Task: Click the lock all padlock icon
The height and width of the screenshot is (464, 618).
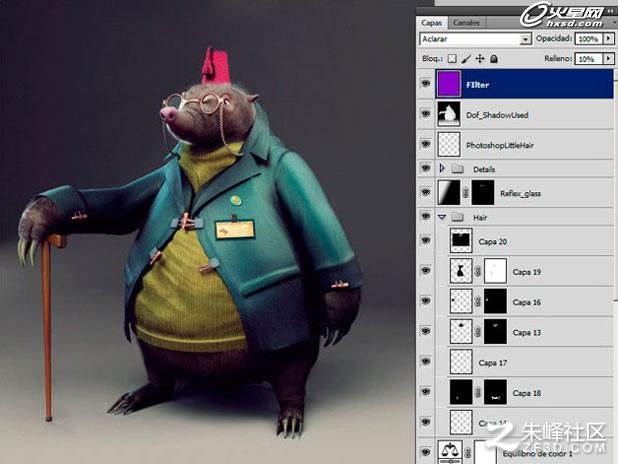Action: coord(494,59)
